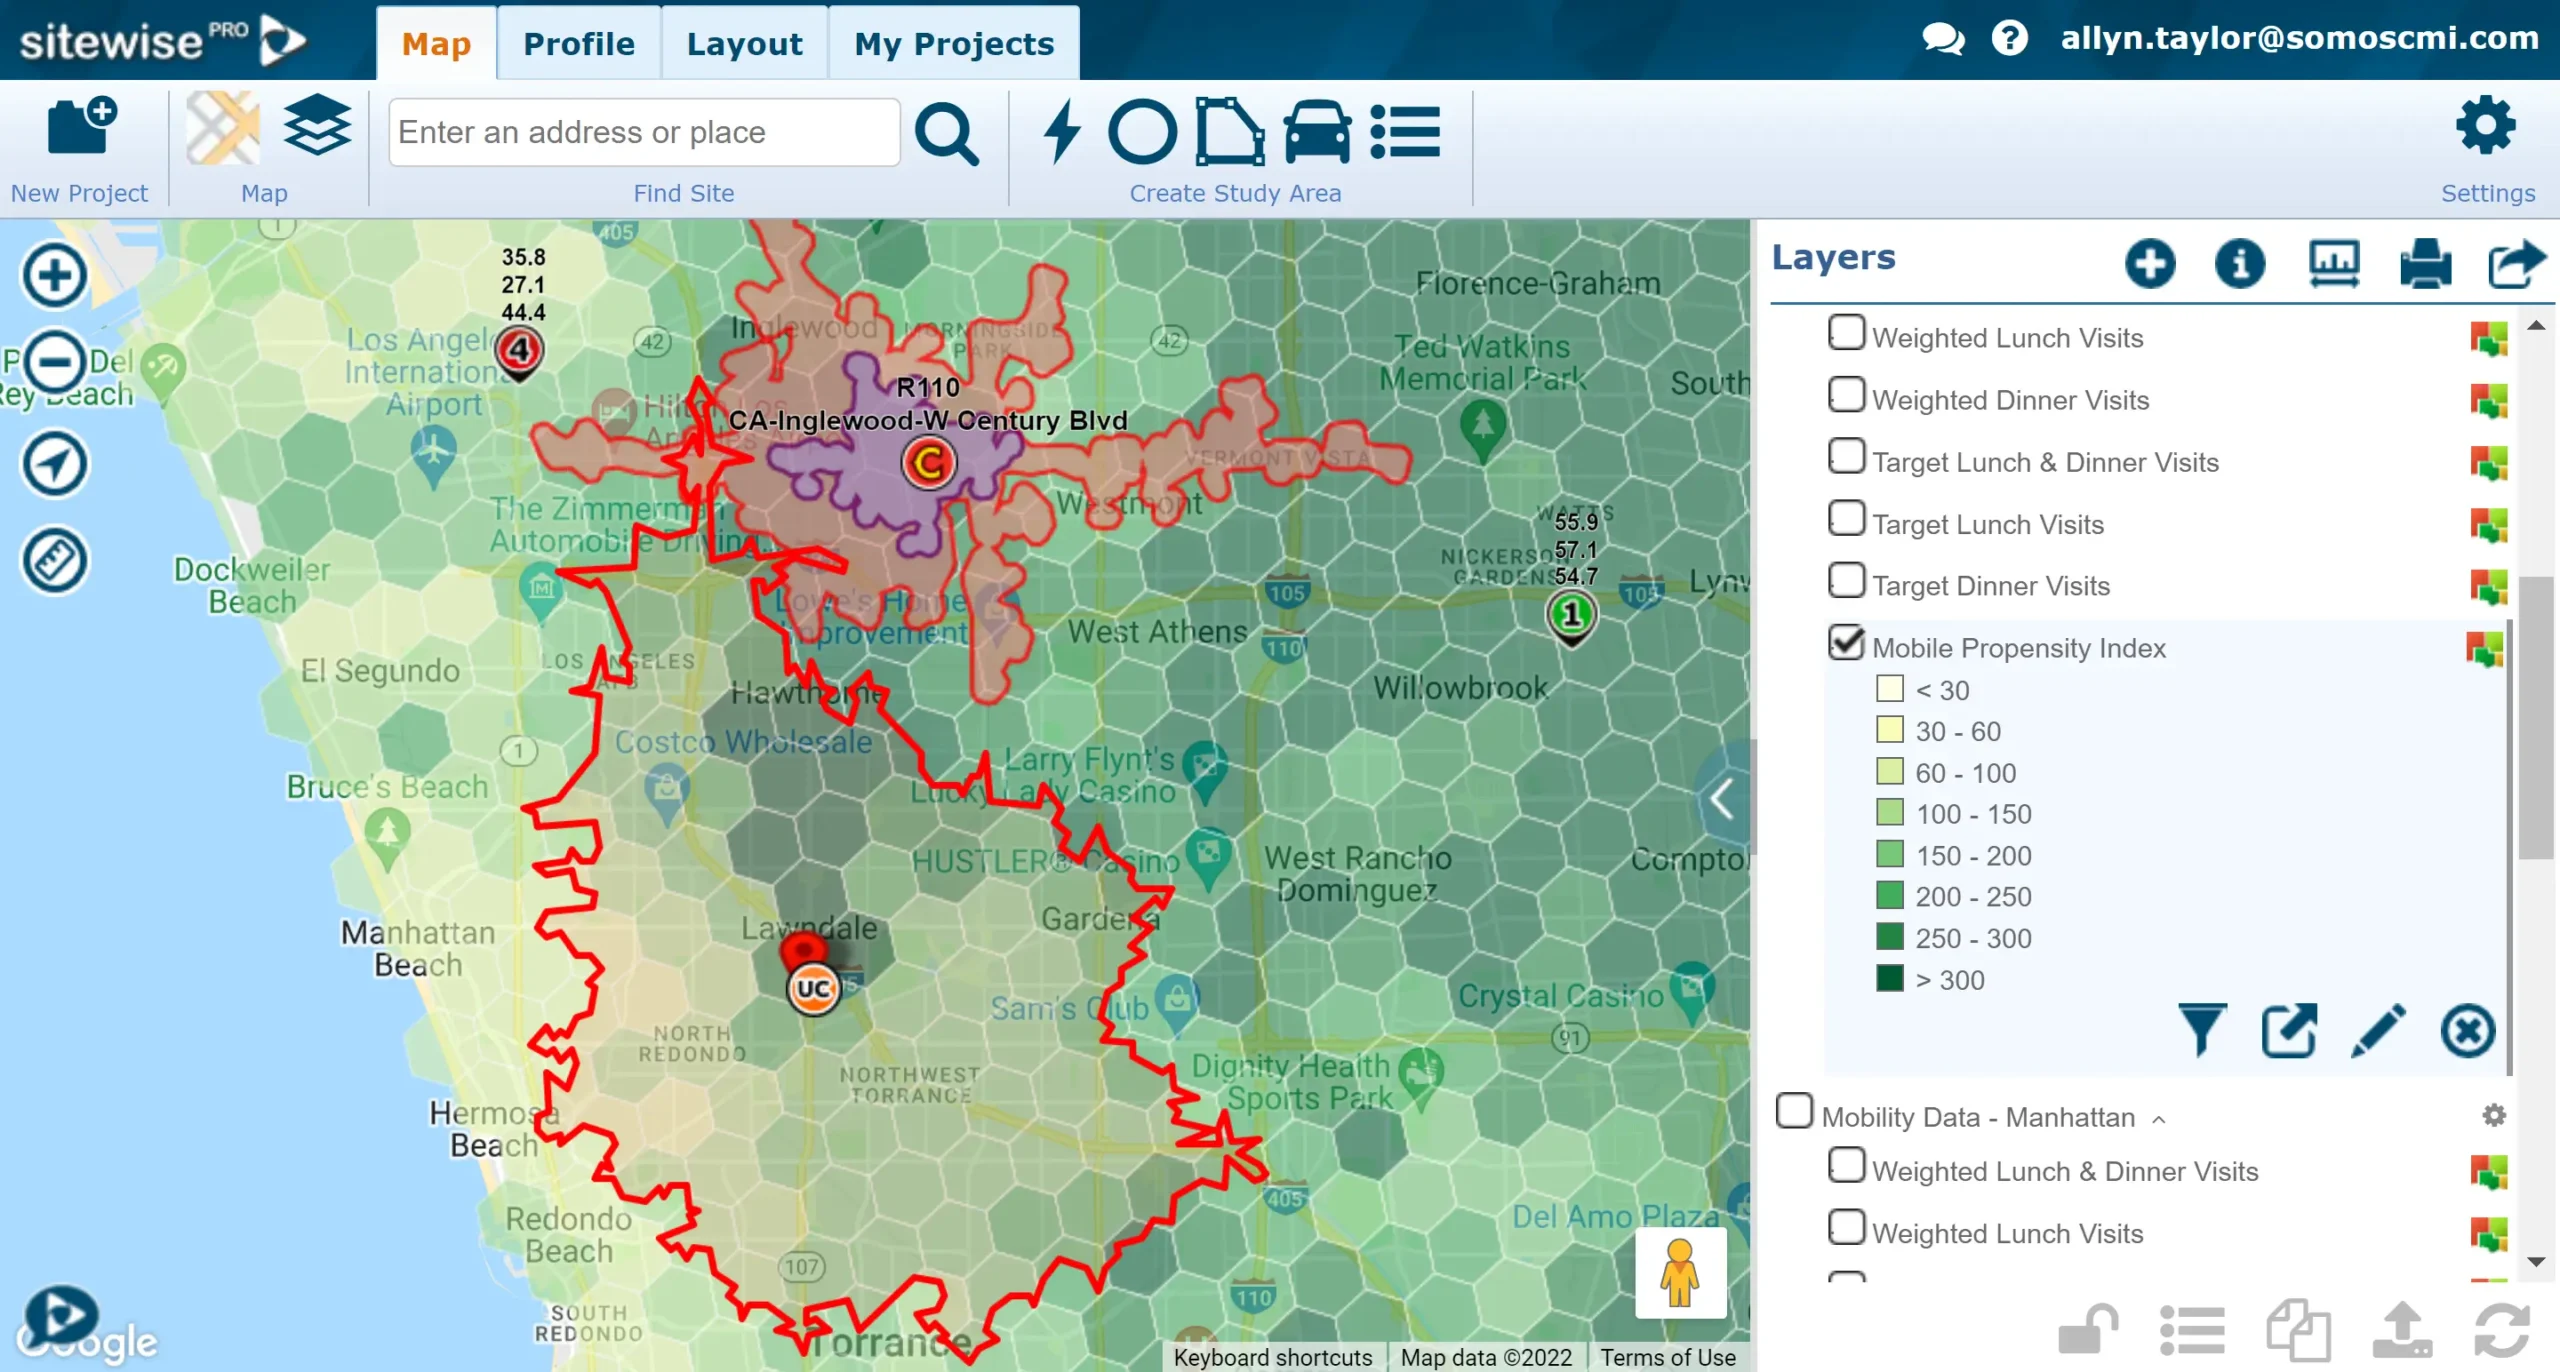Enable the Weighted Dinner Visits checkbox
Screen dimensions: 2560x1372
tap(1846, 395)
